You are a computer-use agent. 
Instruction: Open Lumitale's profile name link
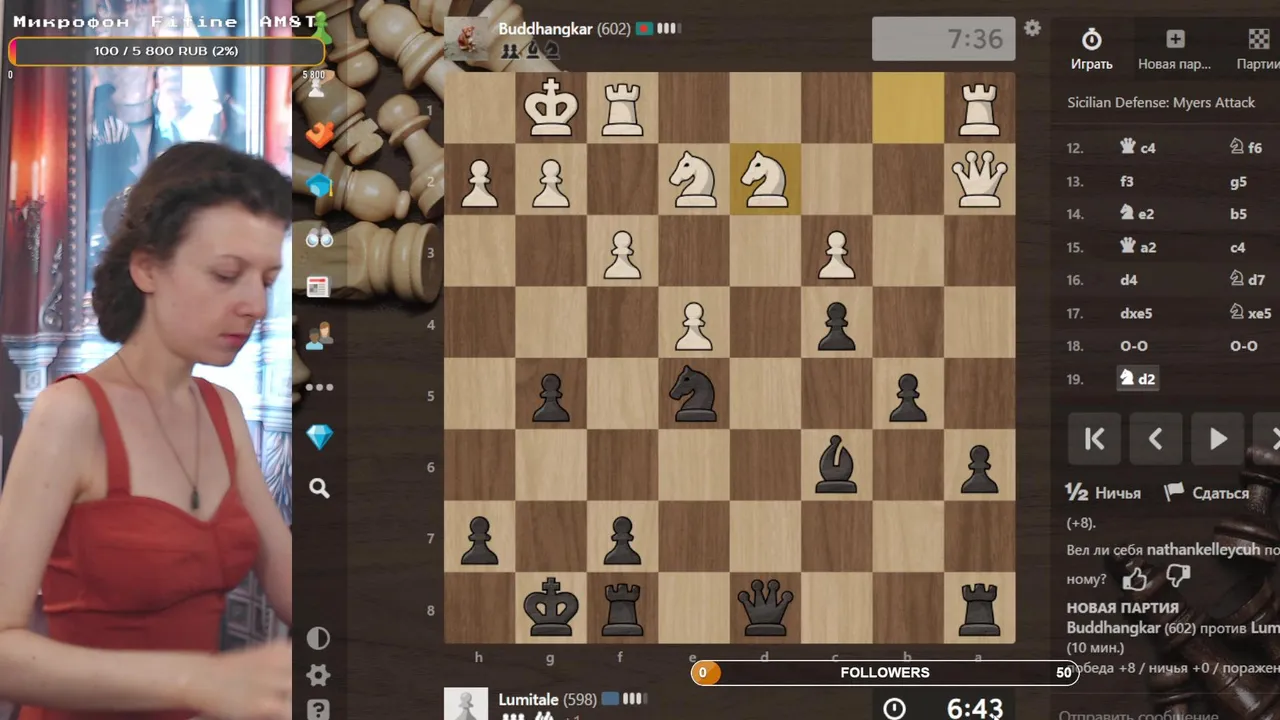coord(529,700)
